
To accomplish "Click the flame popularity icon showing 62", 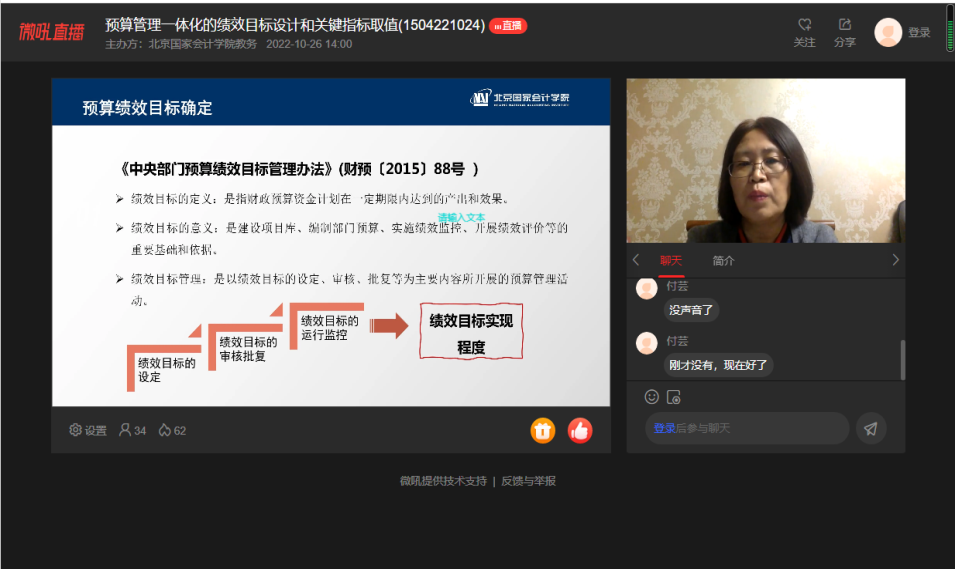I will coord(165,430).
